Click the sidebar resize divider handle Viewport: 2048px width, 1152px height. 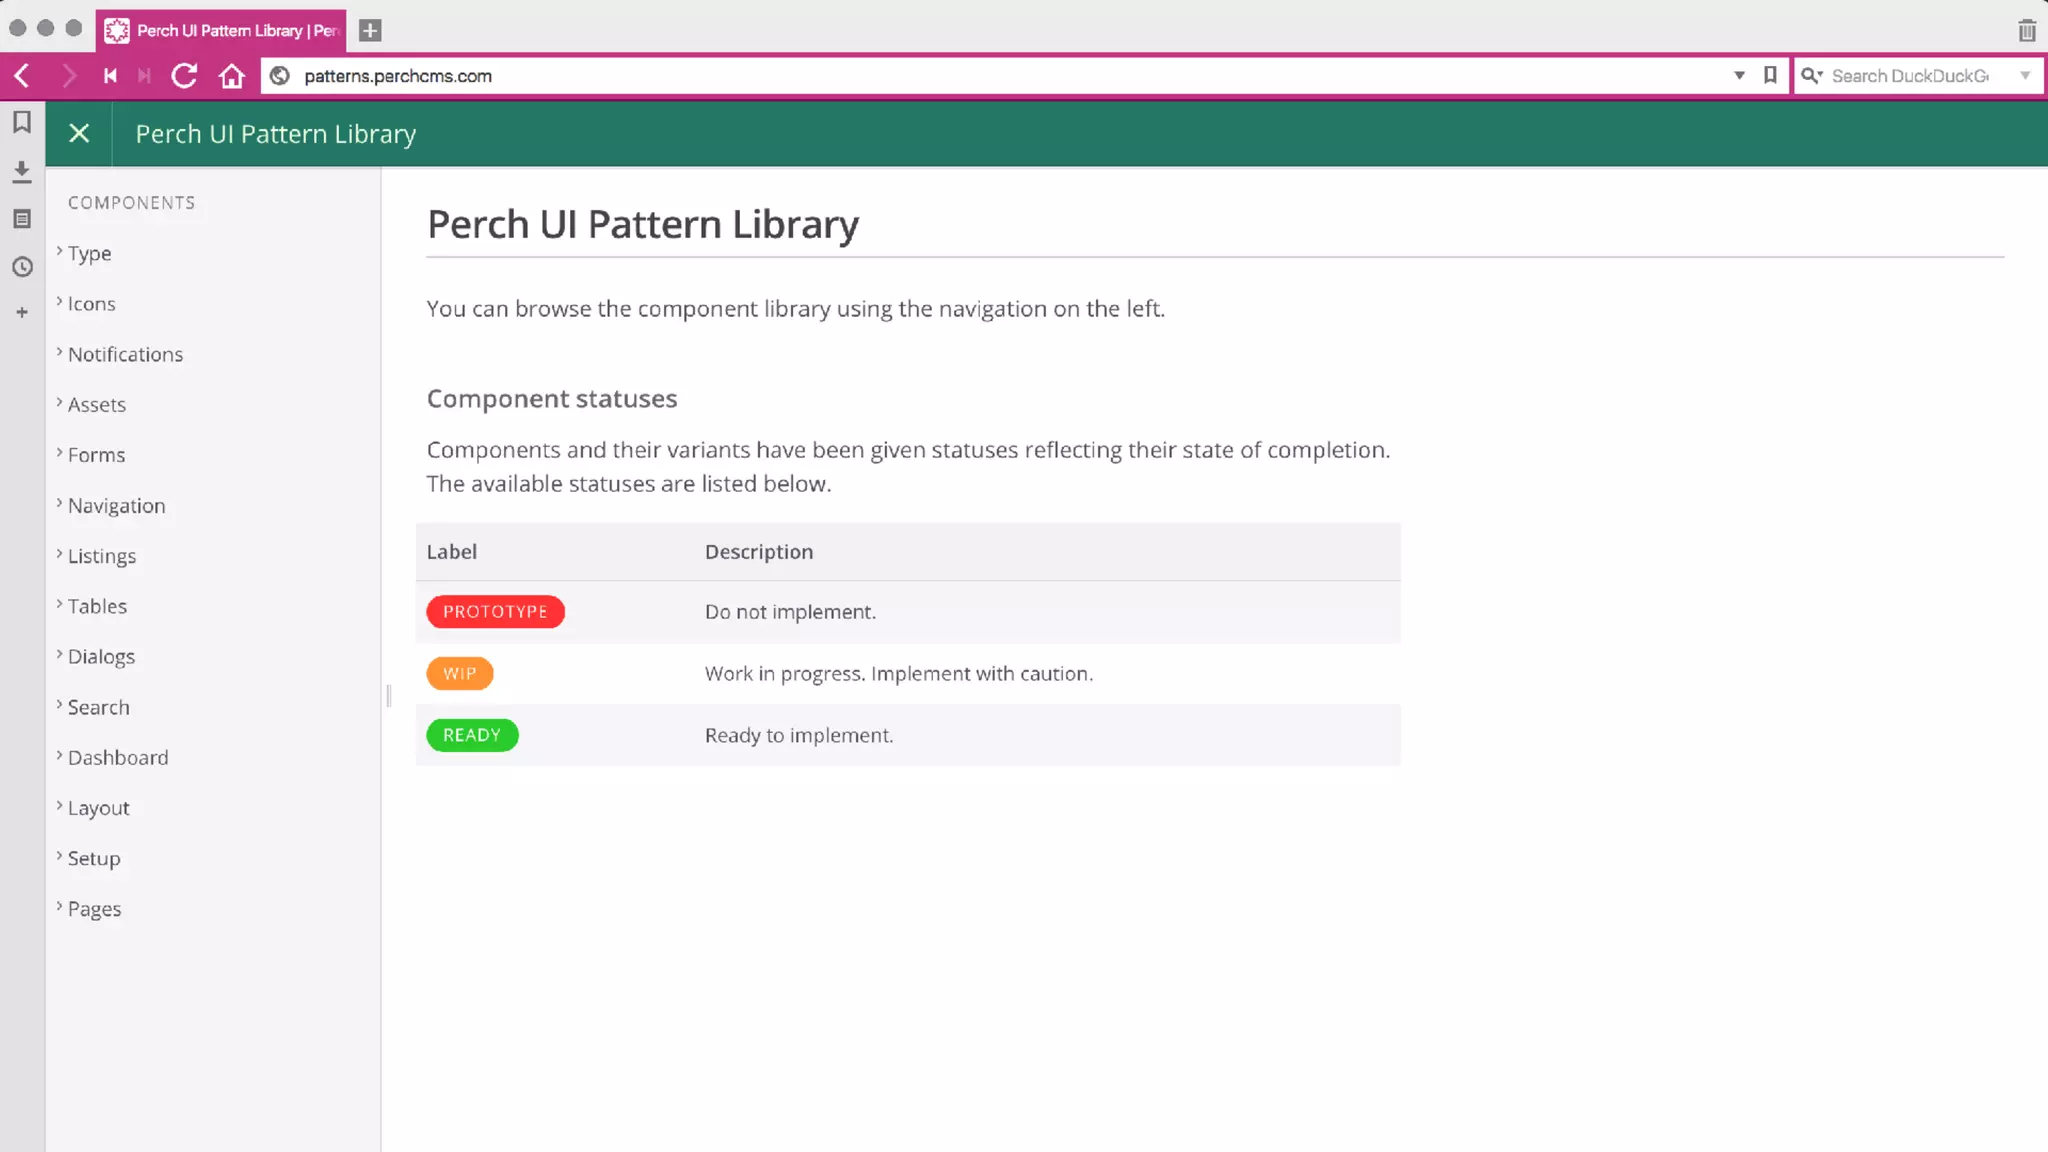[388, 696]
